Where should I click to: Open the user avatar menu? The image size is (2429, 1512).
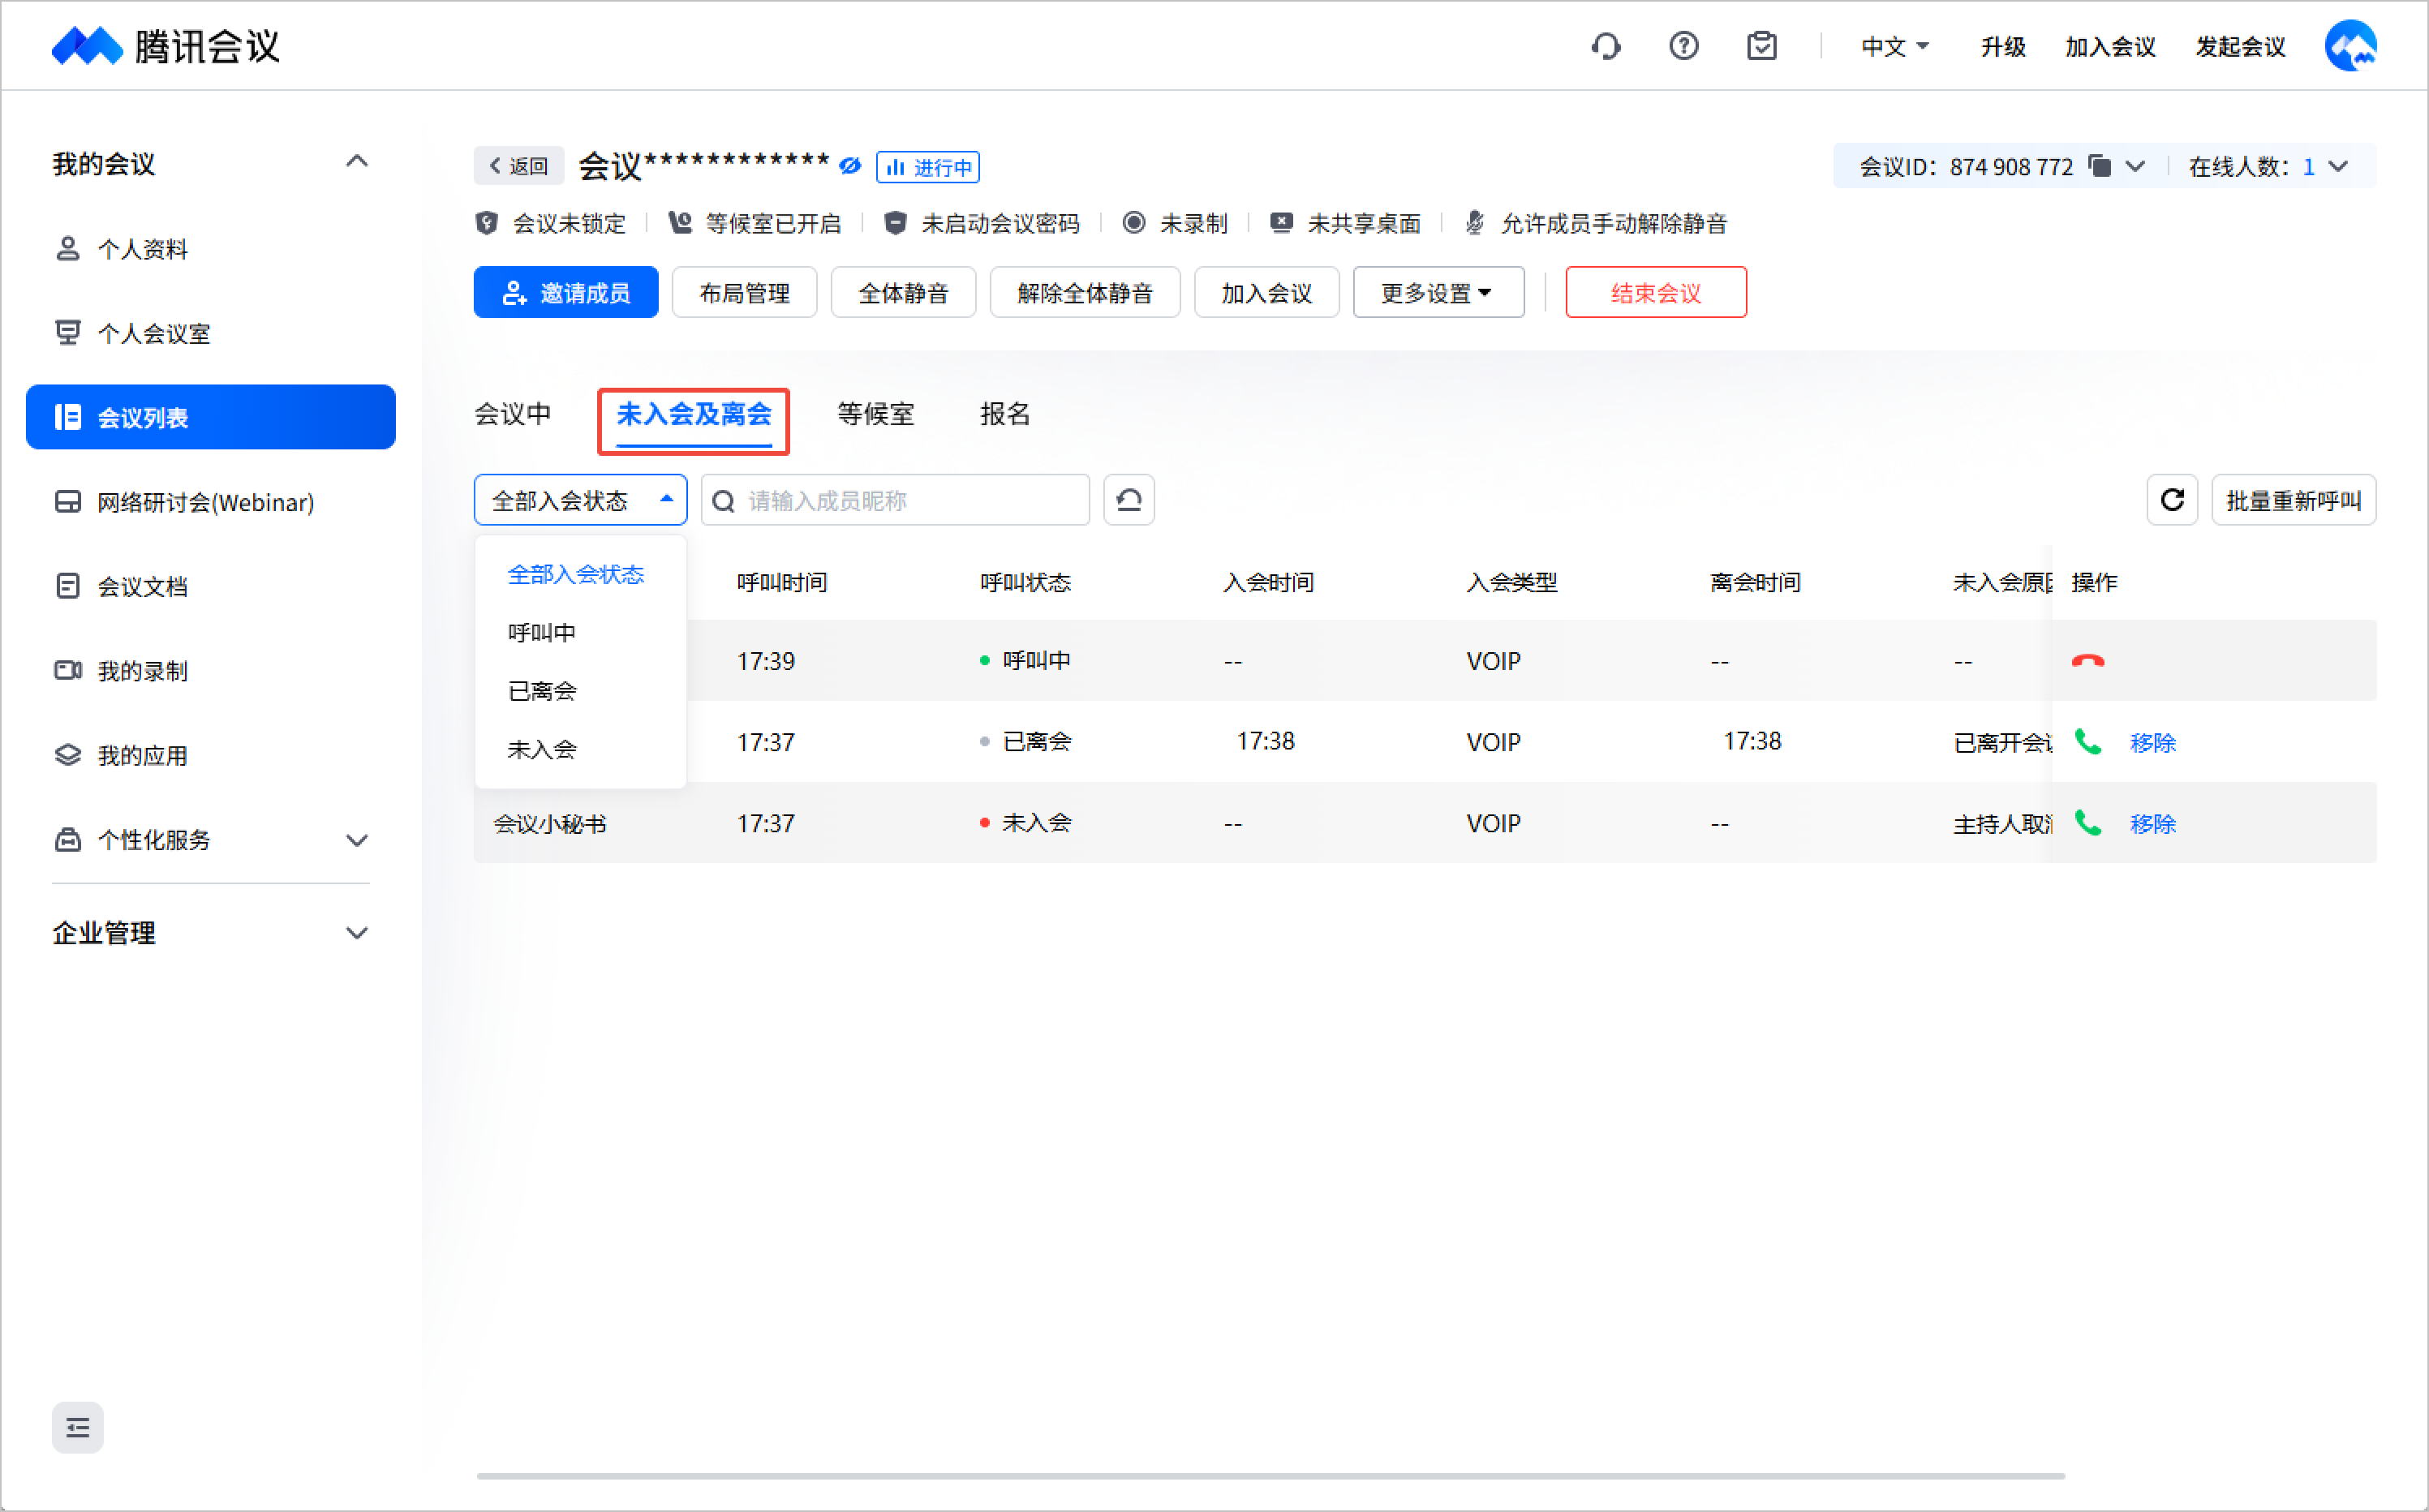tap(2351, 46)
